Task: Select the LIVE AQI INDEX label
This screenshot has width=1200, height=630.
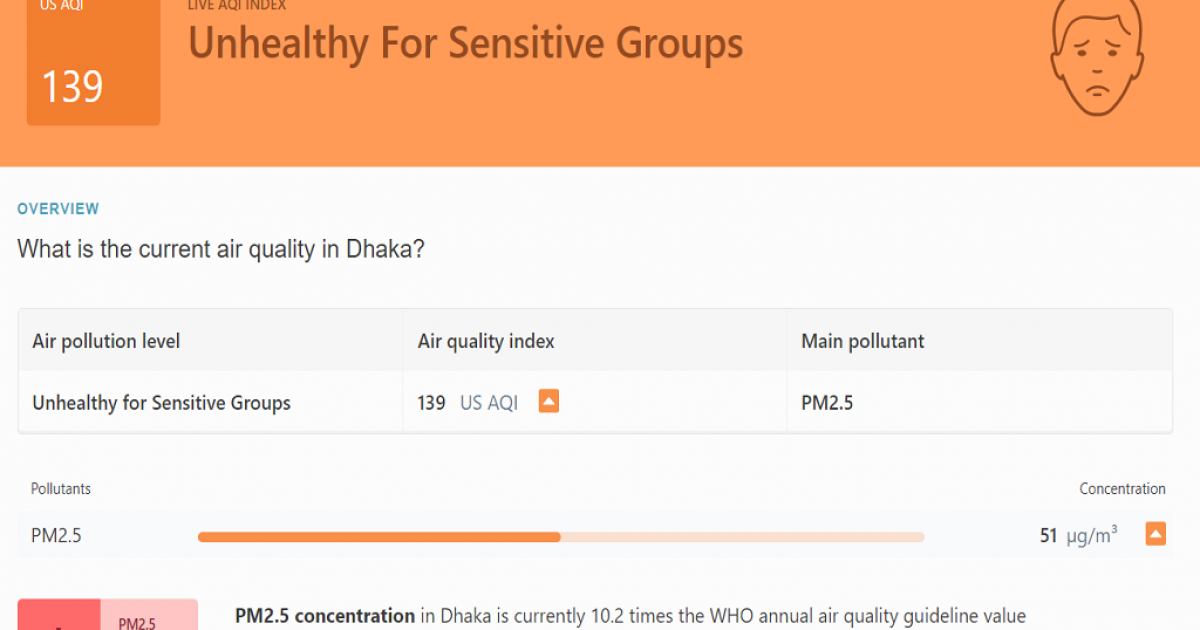Action: tap(235, 6)
